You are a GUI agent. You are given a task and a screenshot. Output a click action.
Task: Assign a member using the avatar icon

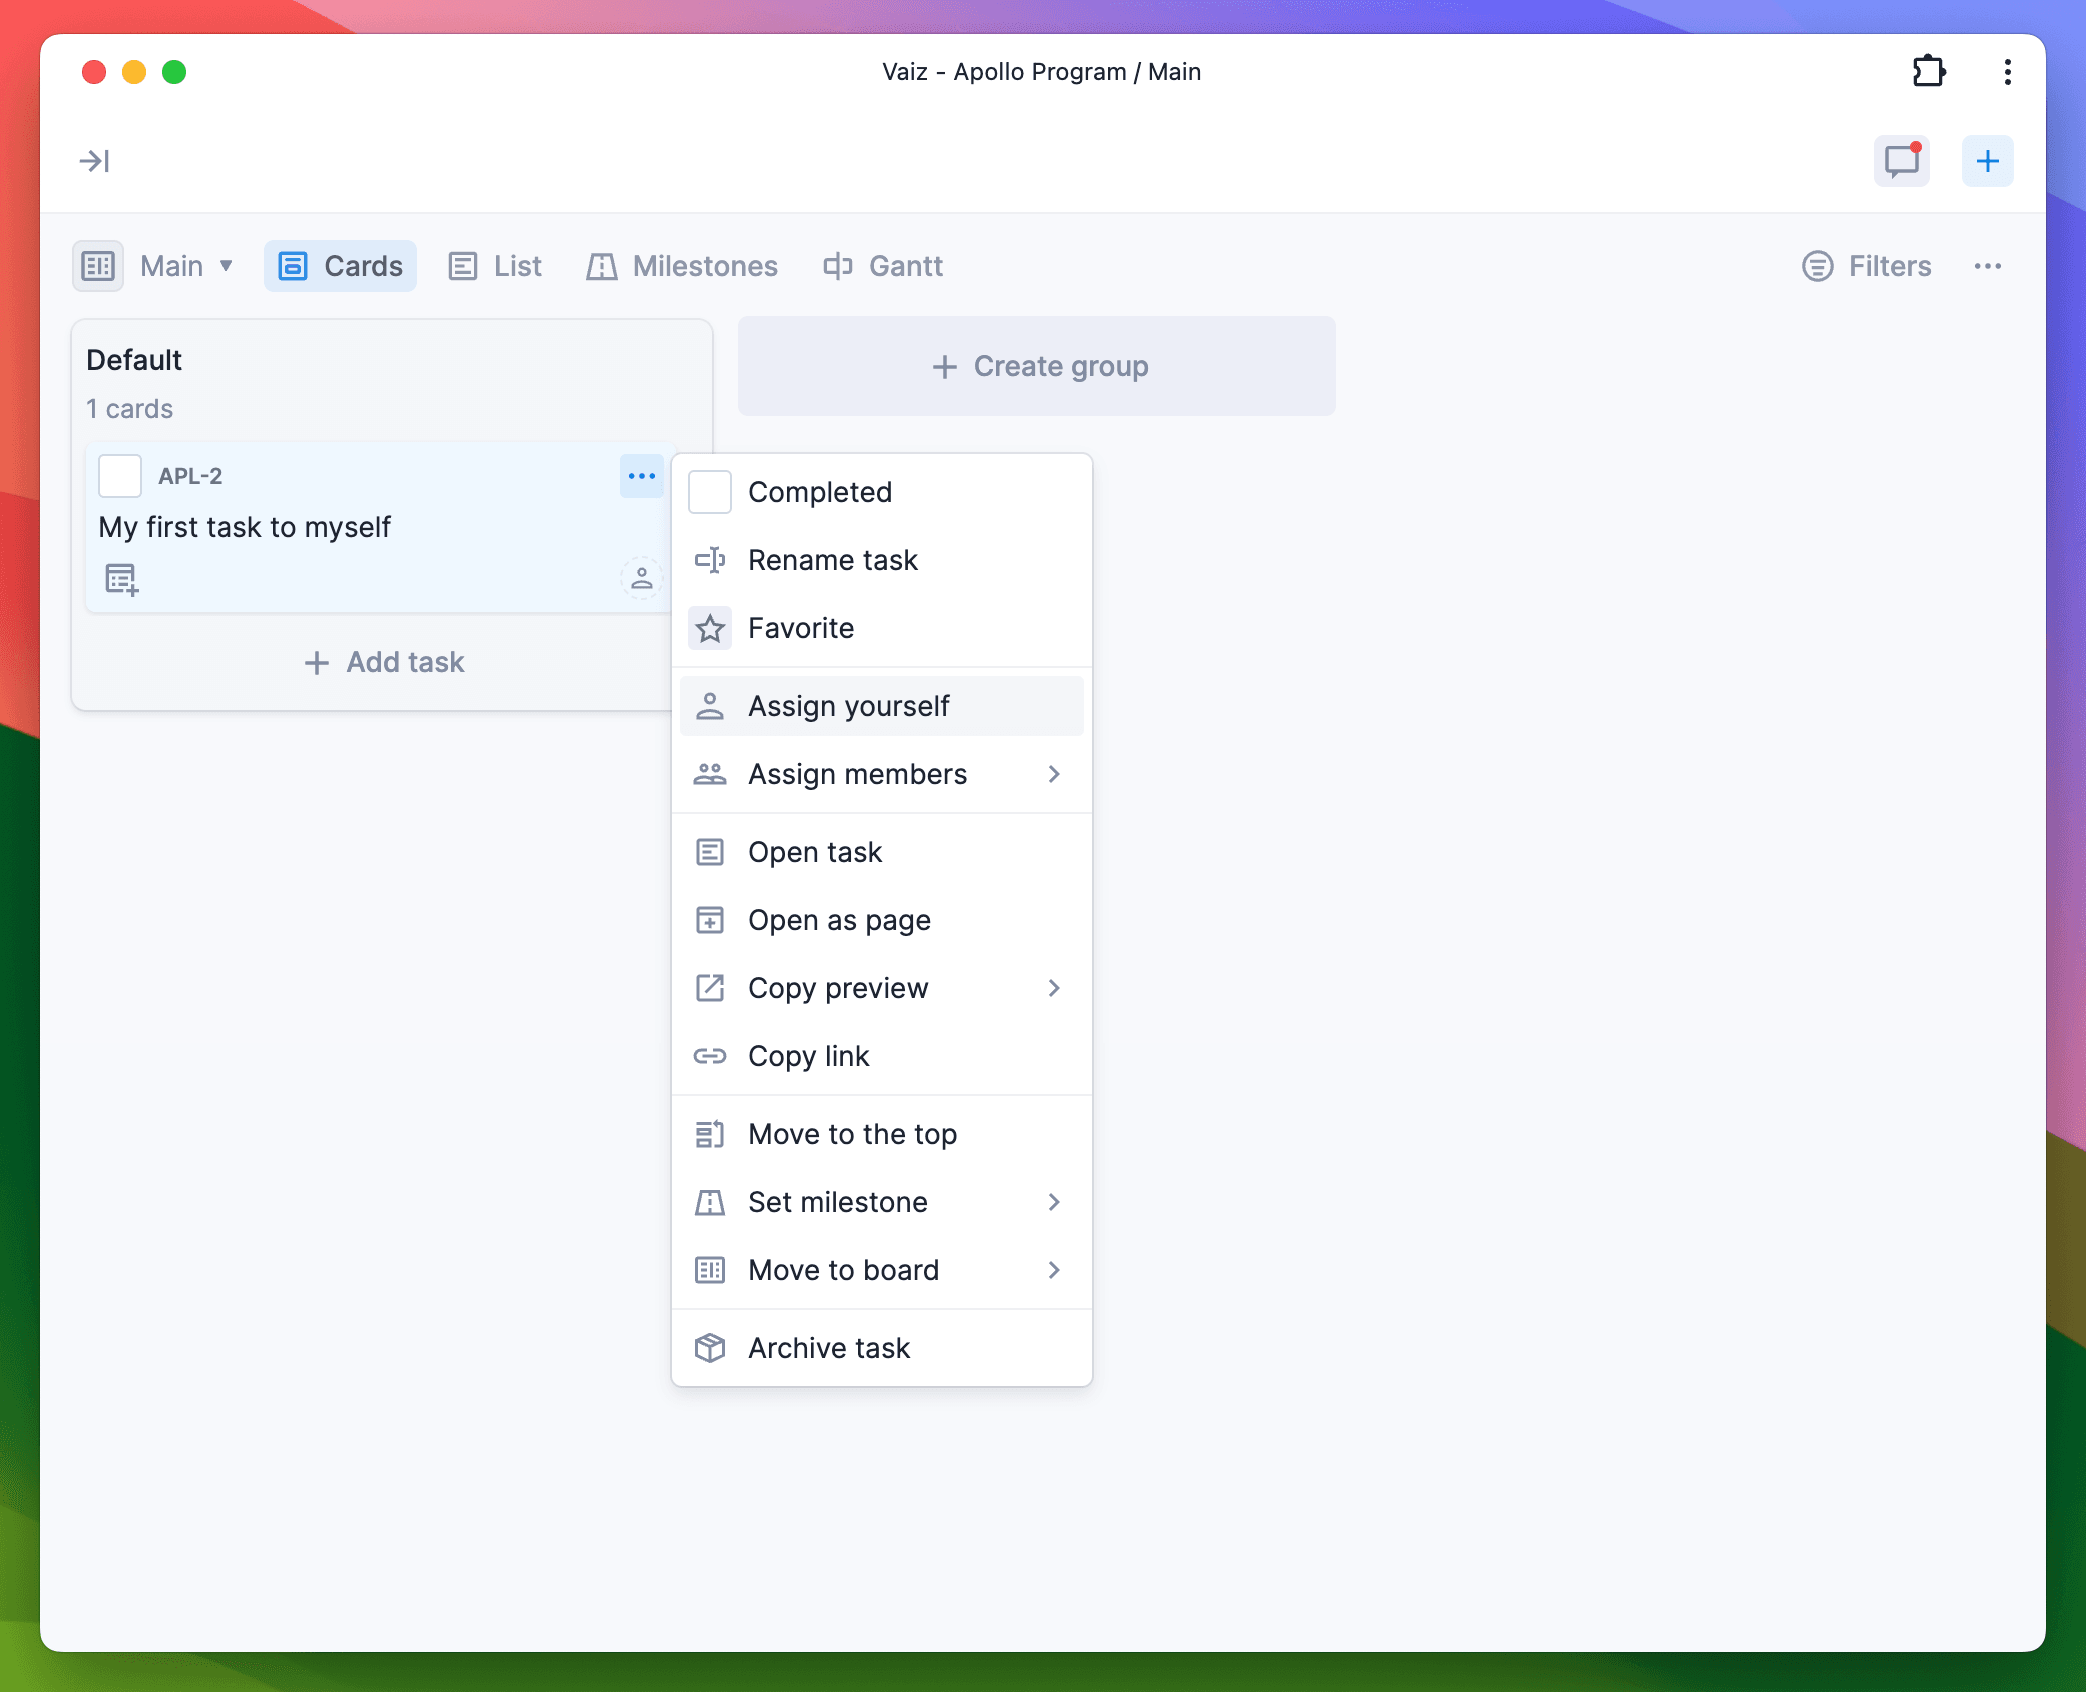click(641, 578)
